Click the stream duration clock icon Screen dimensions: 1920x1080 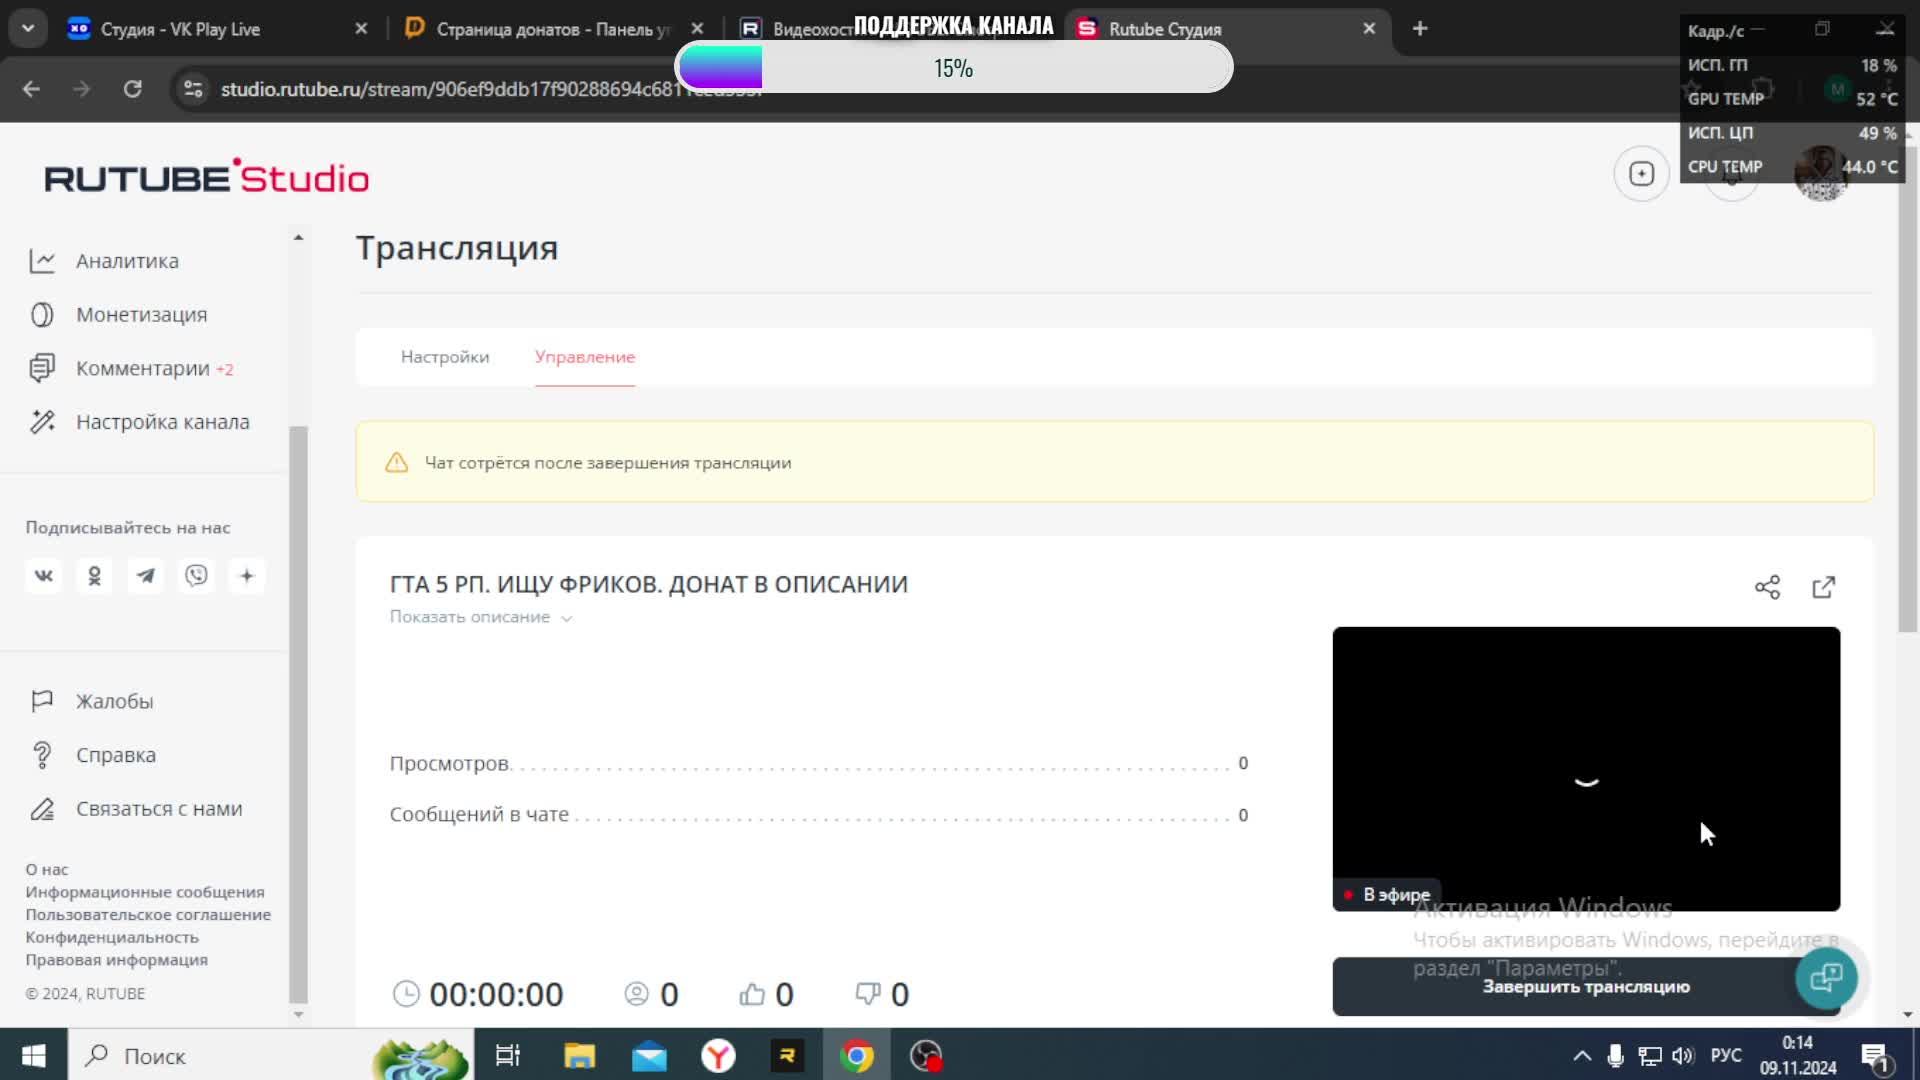[406, 994]
